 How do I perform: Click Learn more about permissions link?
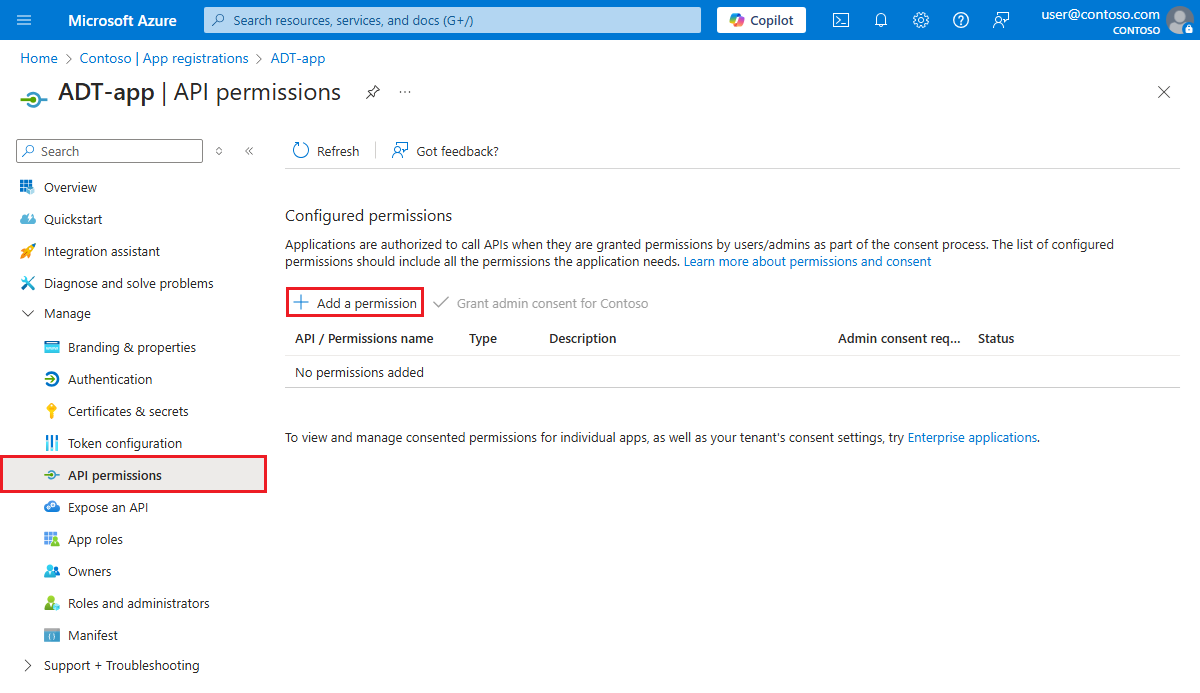tap(807, 262)
